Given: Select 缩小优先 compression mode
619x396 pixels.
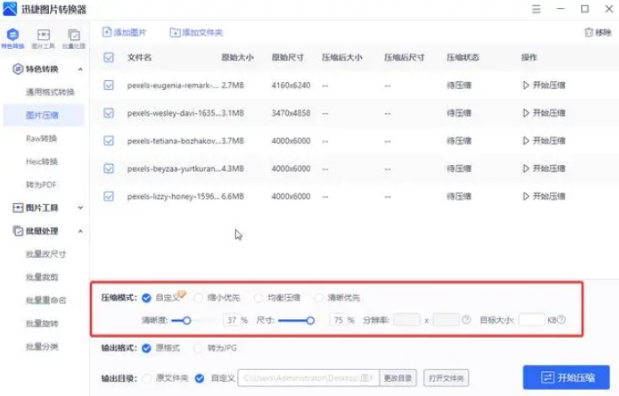Looking at the screenshot, I should (198, 298).
